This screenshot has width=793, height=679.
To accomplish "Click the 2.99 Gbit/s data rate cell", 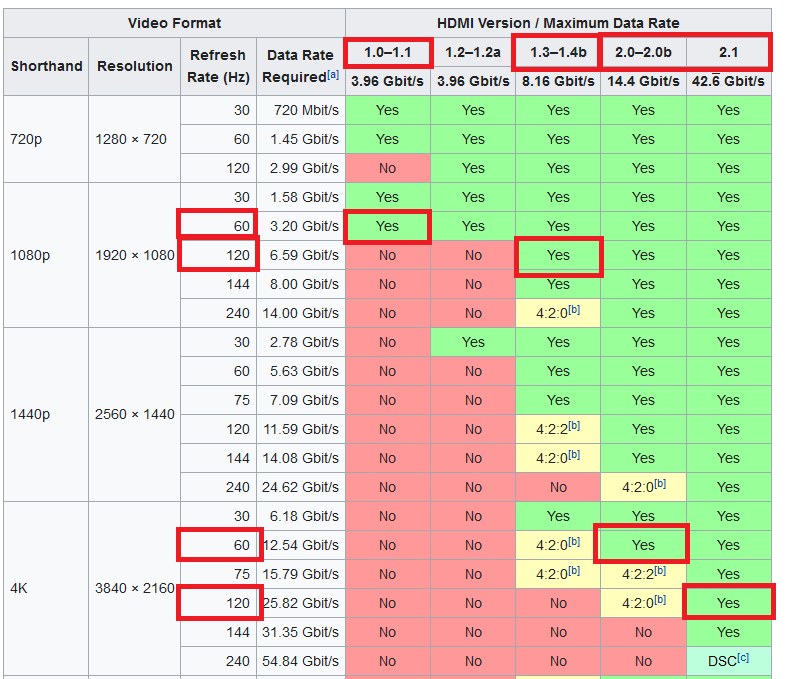I will point(301,168).
